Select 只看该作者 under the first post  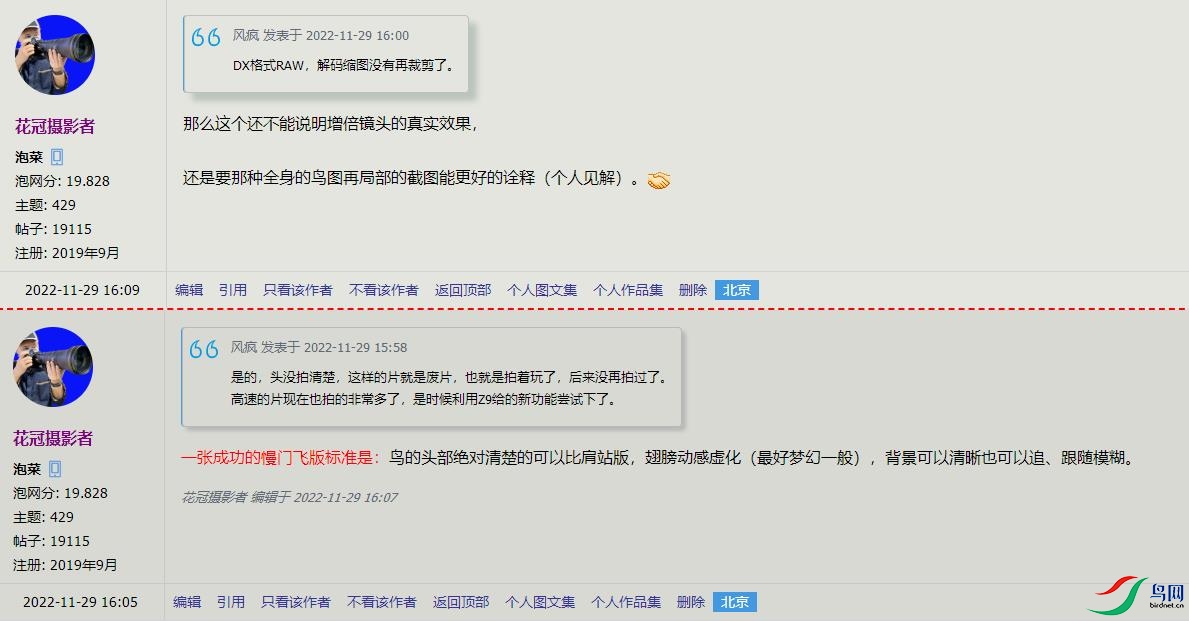pyautogui.click(x=297, y=290)
